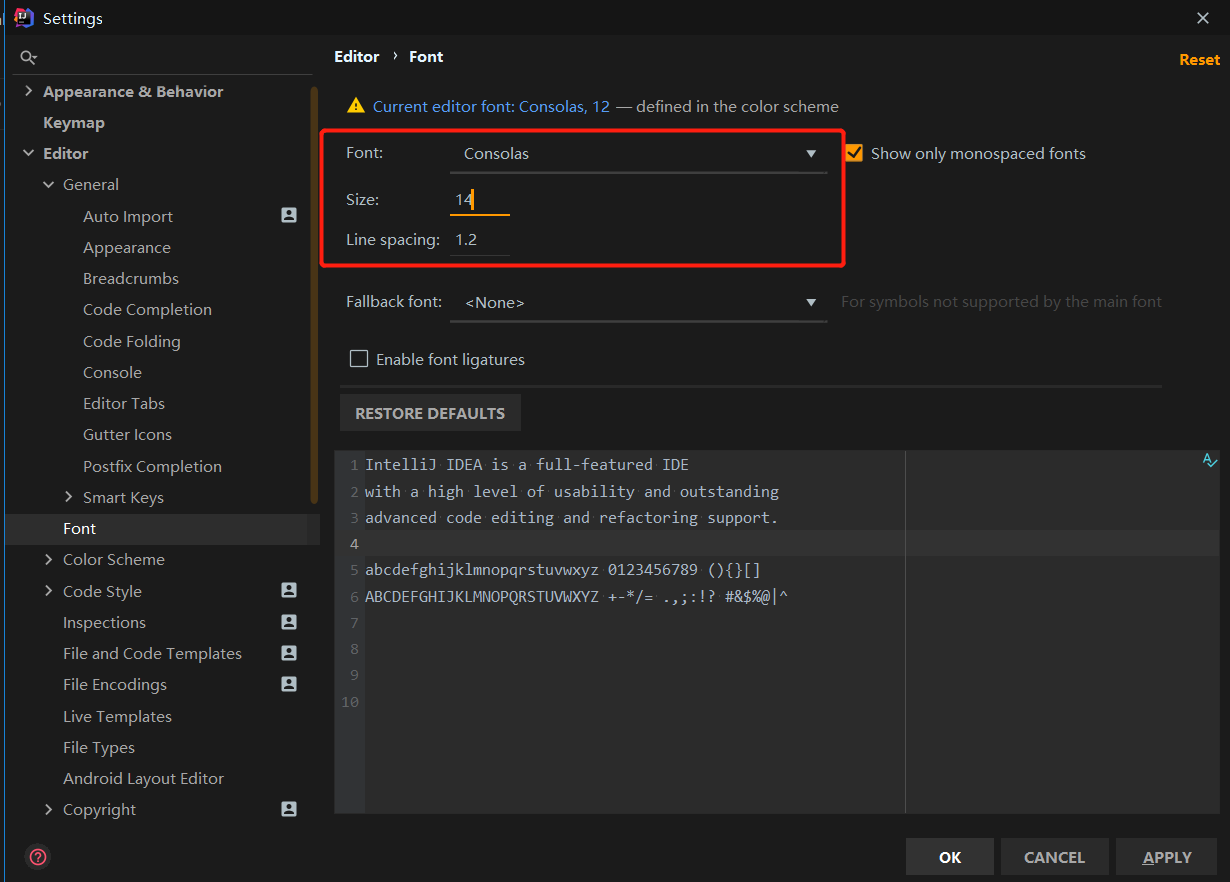This screenshot has height=882, width=1230.
Task: Open File and Code Templates page
Action: pos(152,653)
